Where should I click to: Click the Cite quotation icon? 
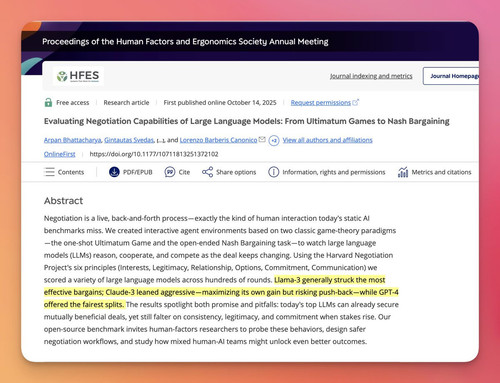point(170,172)
